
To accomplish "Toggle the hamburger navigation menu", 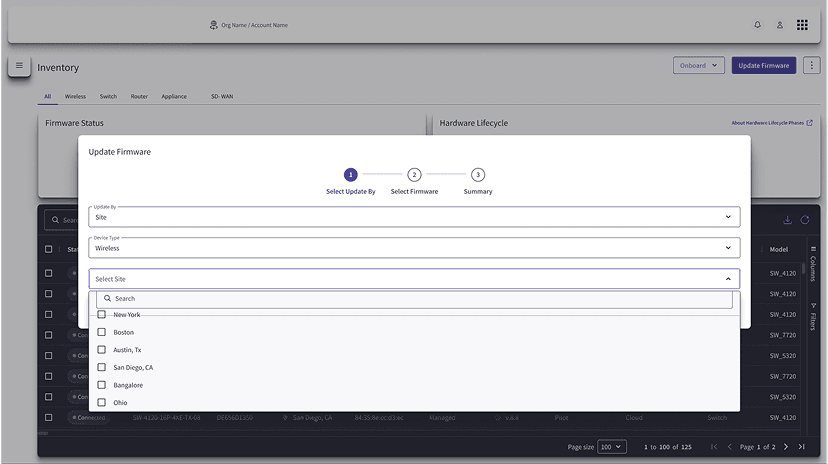I will click(19, 66).
